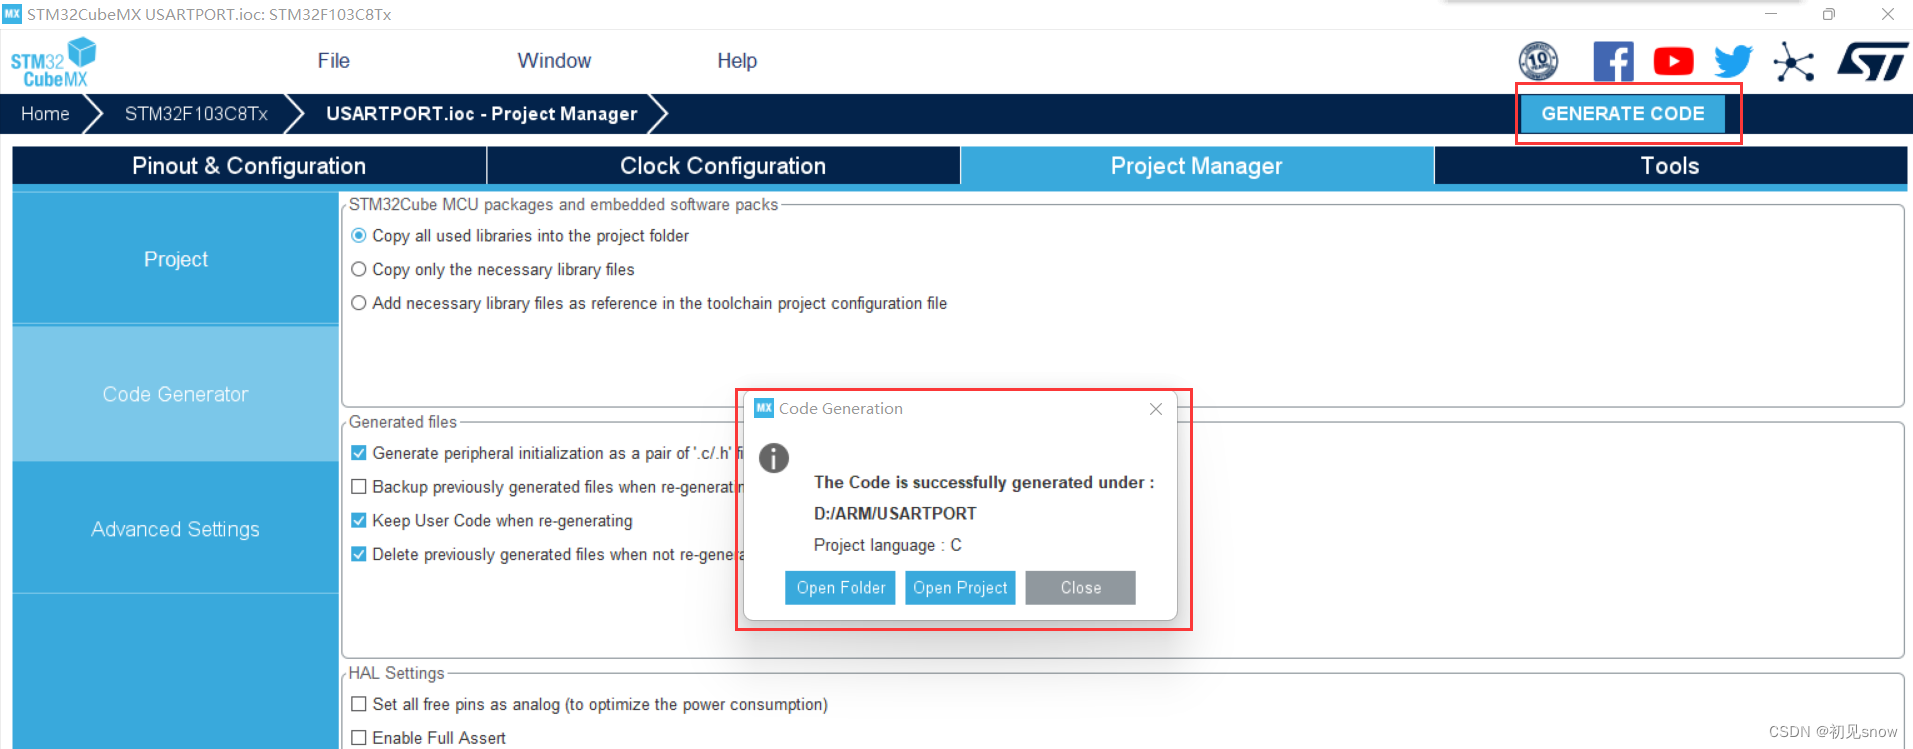Open the File menu
Image resolution: width=1913 pixels, height=749 pixels.
[x=333, y=61]
